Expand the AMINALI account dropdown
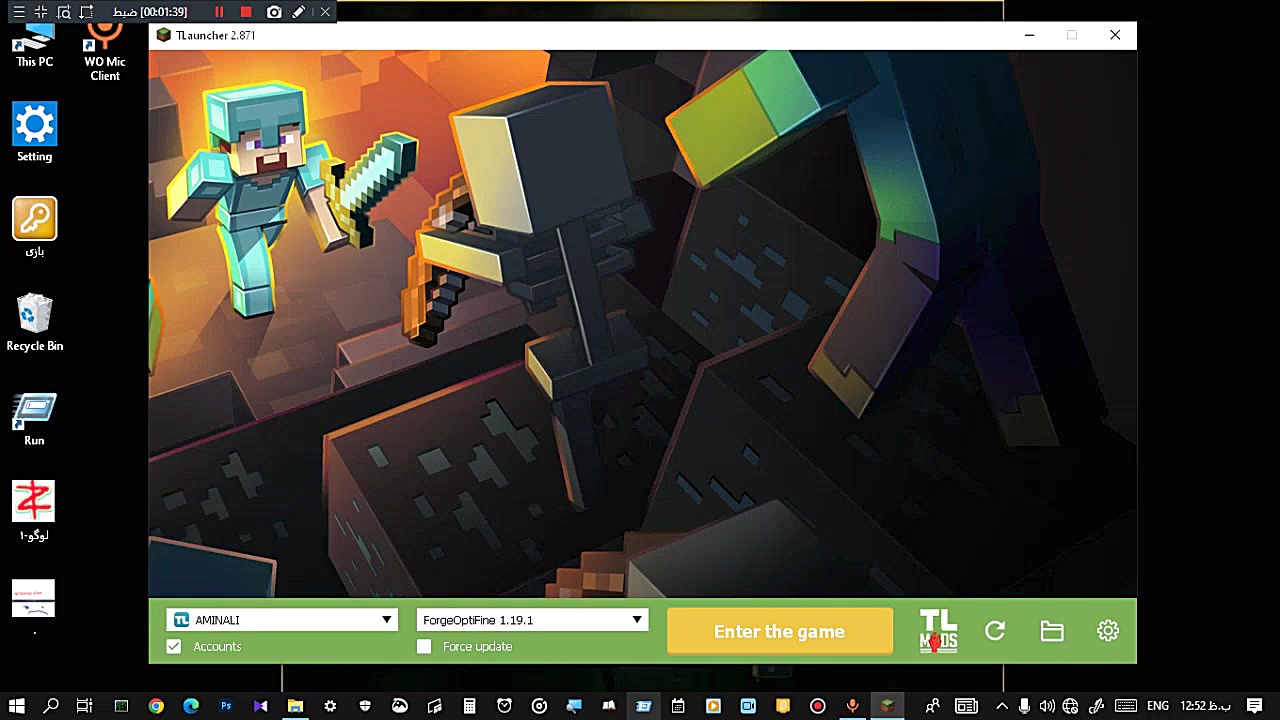Image resolution: width=1280 pixels, height=720 pixels. click(386, 620)
